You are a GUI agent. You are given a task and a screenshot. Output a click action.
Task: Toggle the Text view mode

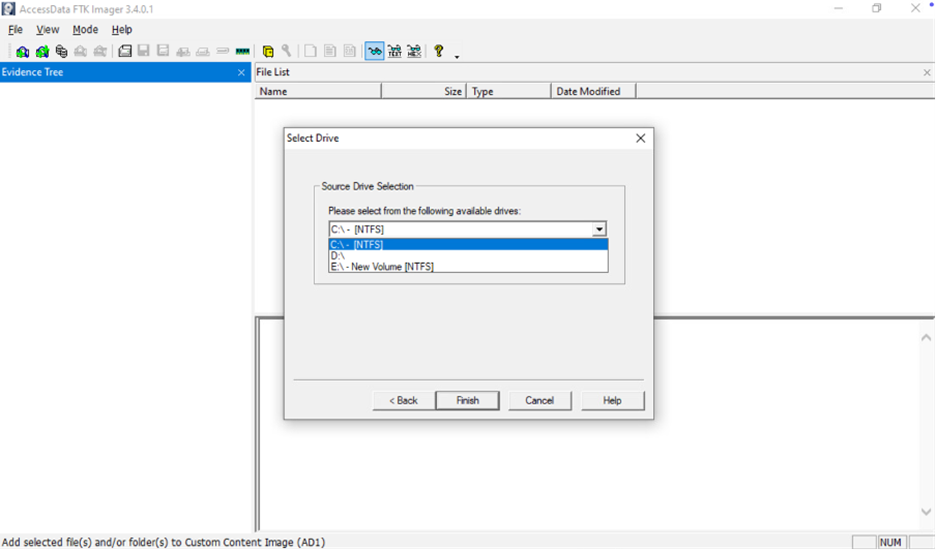coord(394,51)
